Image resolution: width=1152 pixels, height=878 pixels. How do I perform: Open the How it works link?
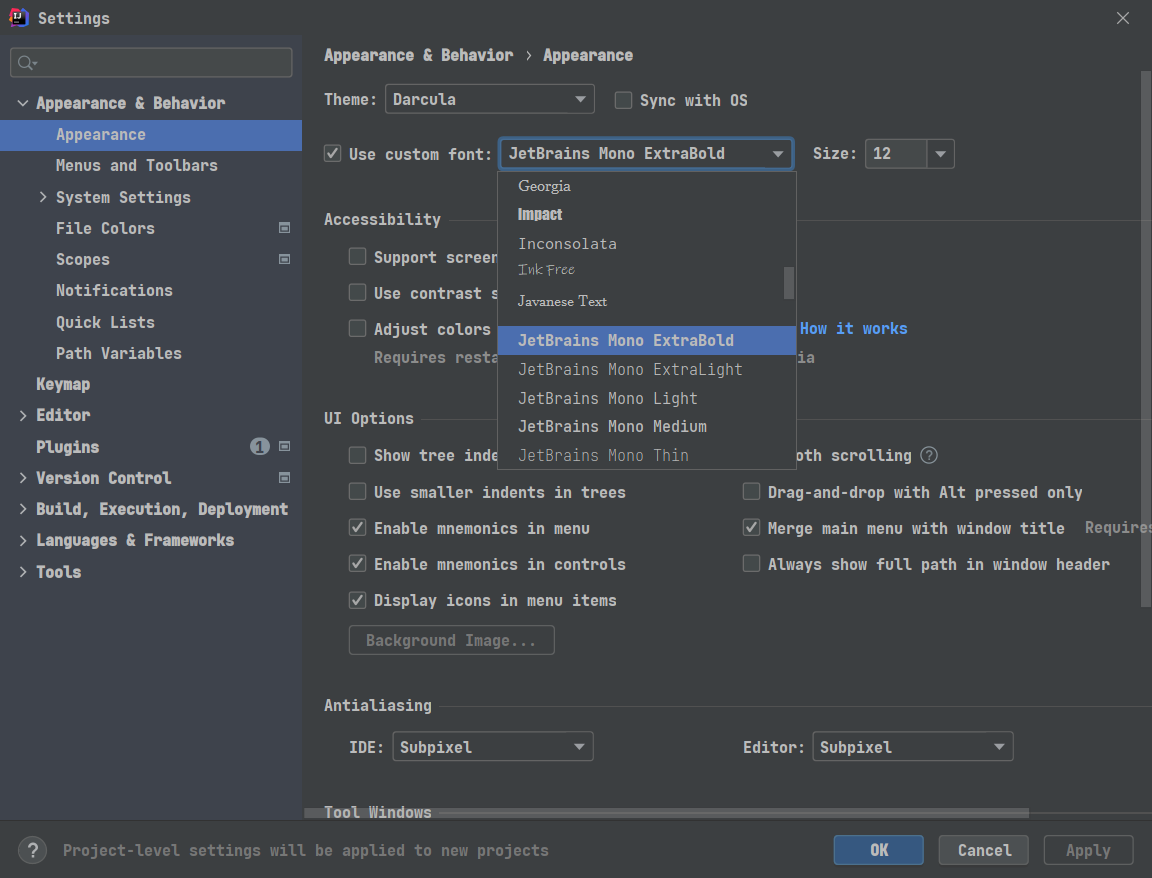853,328
